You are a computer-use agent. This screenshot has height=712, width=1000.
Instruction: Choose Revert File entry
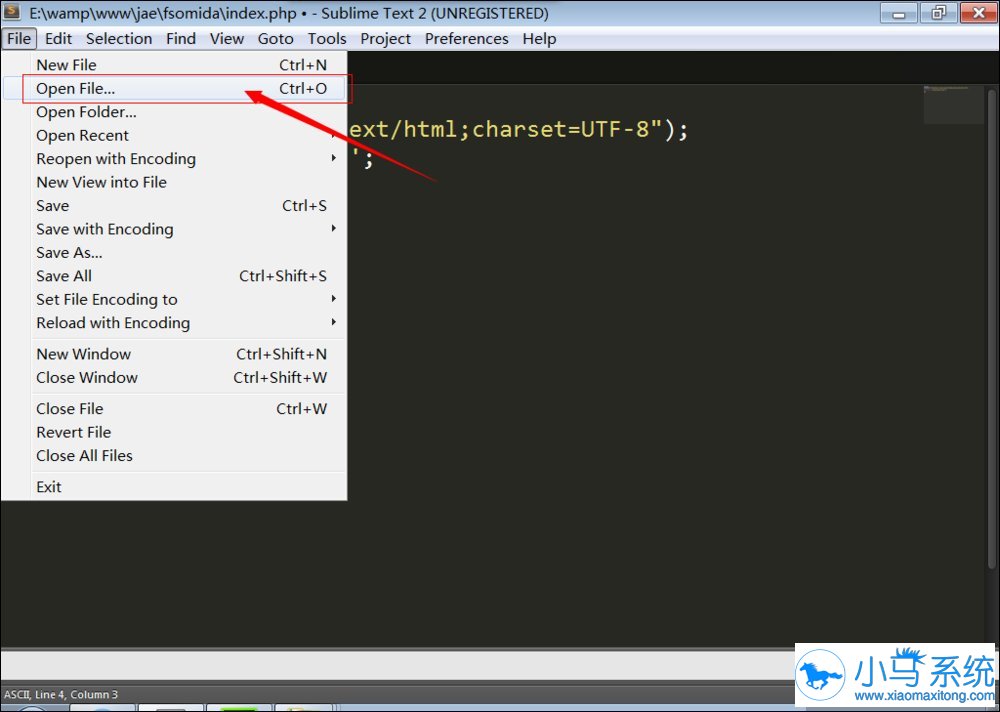tap(174, 433)
